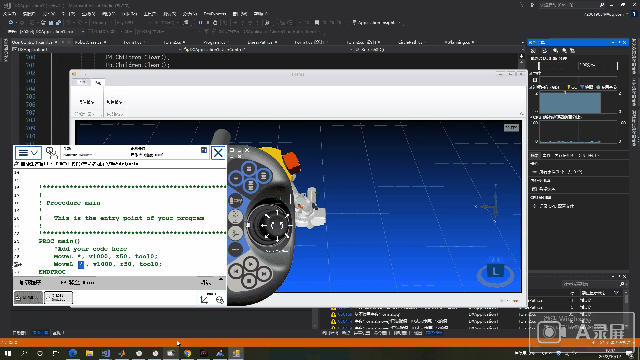Select mechanical unit hardware button on pendant
640x360 pixels.
tap(236, 201)
